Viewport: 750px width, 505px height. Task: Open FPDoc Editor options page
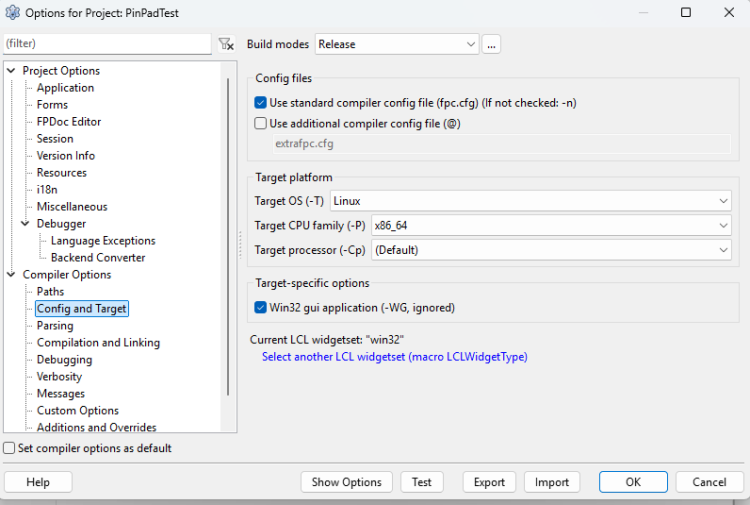[x=69, y=122]
